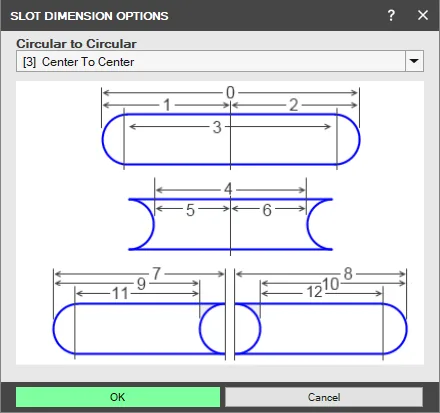Click dimension label 6 in the diagram
Viewport: 440px width, 413px height.
tap(267, 210)
